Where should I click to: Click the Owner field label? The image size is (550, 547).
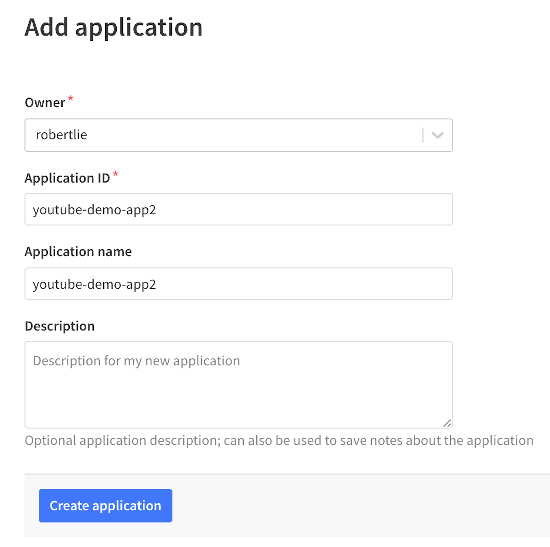point(45,103)
